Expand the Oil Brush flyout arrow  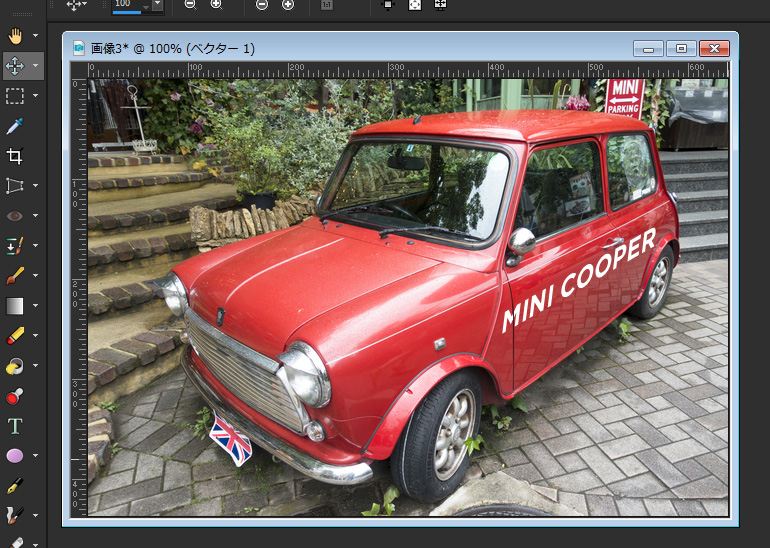35,516
